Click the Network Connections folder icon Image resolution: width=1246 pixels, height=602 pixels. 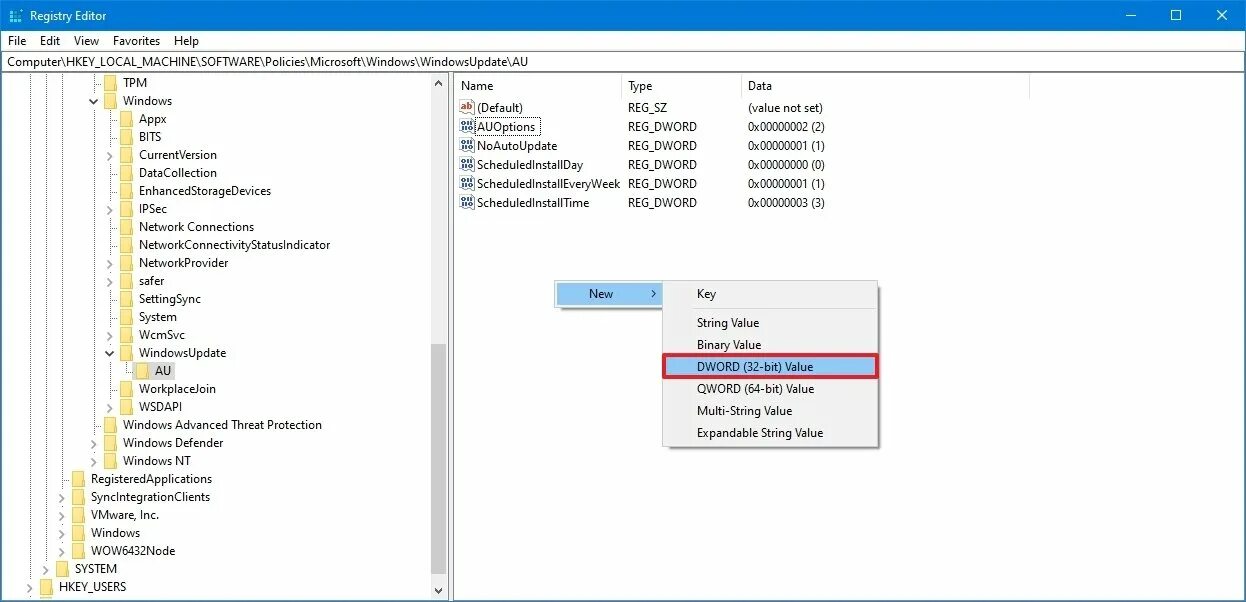126,227
